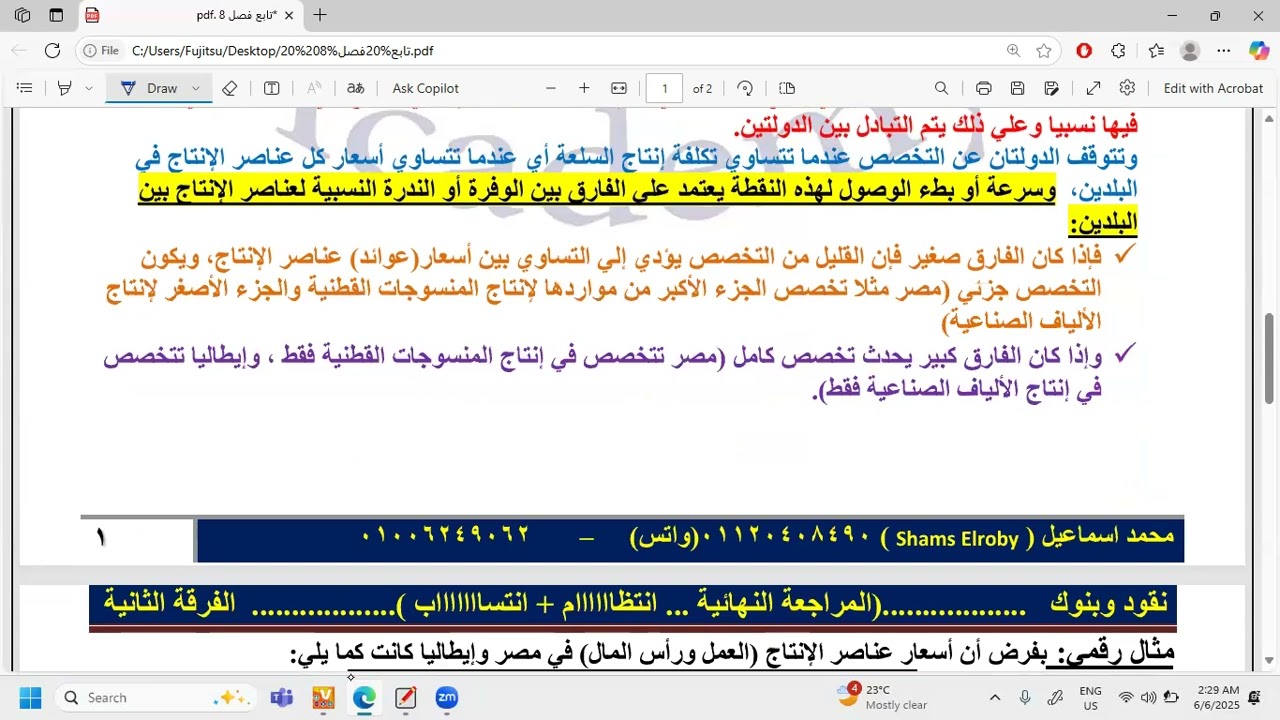Viewport: 1280px width, 720px height.
Task: Open the Extensions menu
Action: tap(1119, 50)
